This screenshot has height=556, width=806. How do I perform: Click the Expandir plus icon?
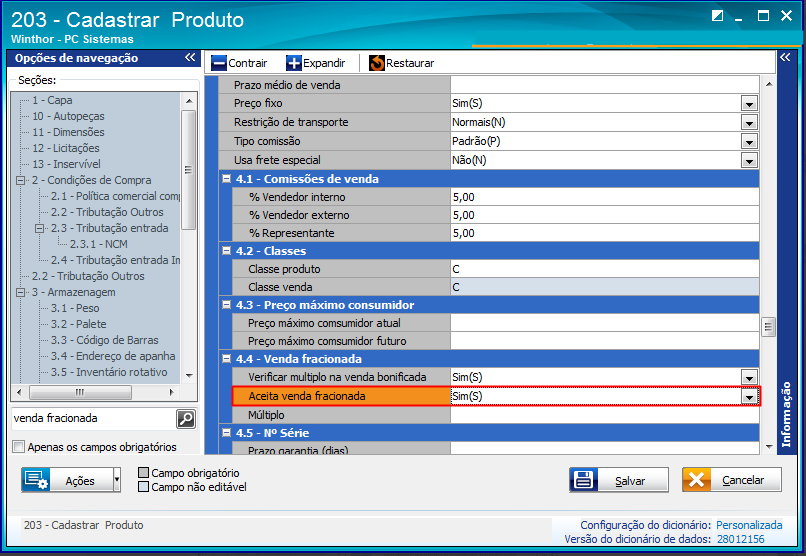(x=294, y=63)
